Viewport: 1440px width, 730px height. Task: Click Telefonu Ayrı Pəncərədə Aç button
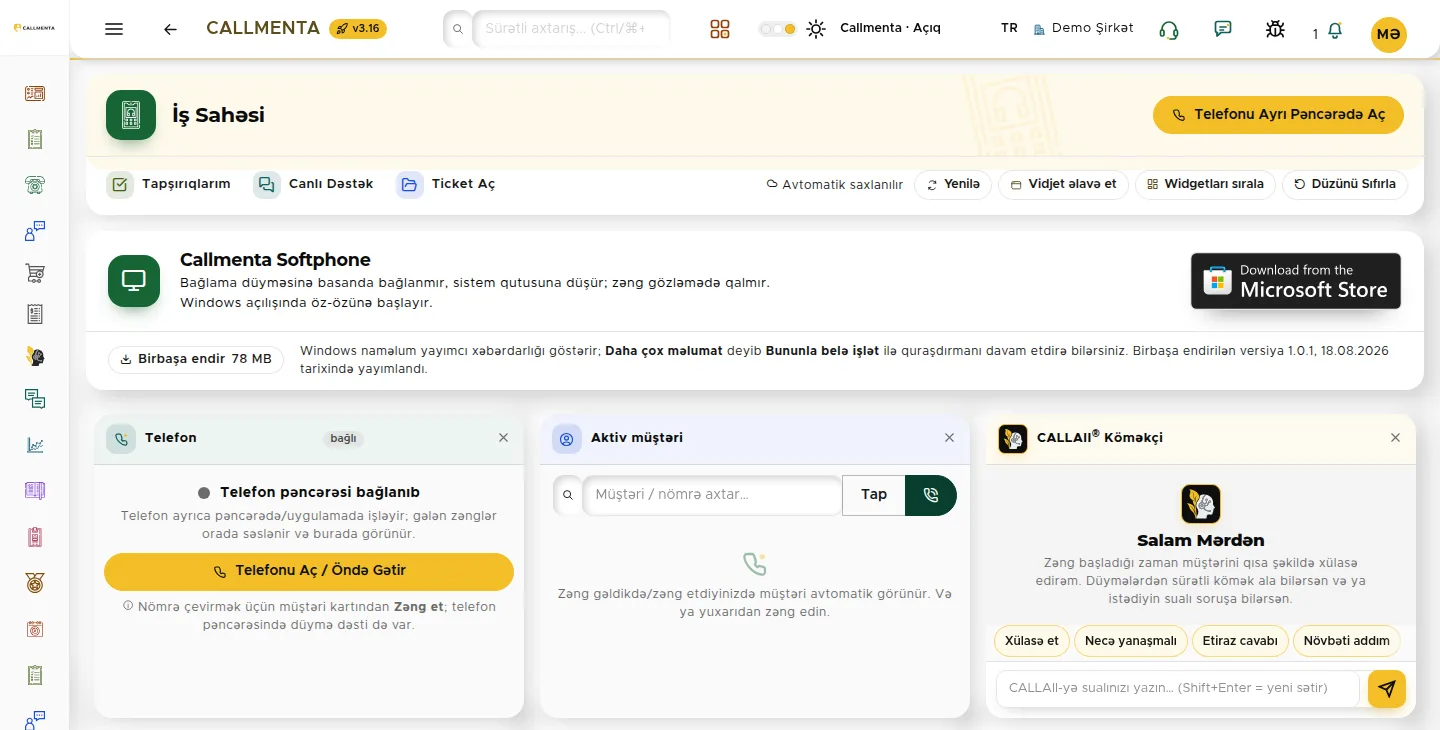tap(1278, 115)
